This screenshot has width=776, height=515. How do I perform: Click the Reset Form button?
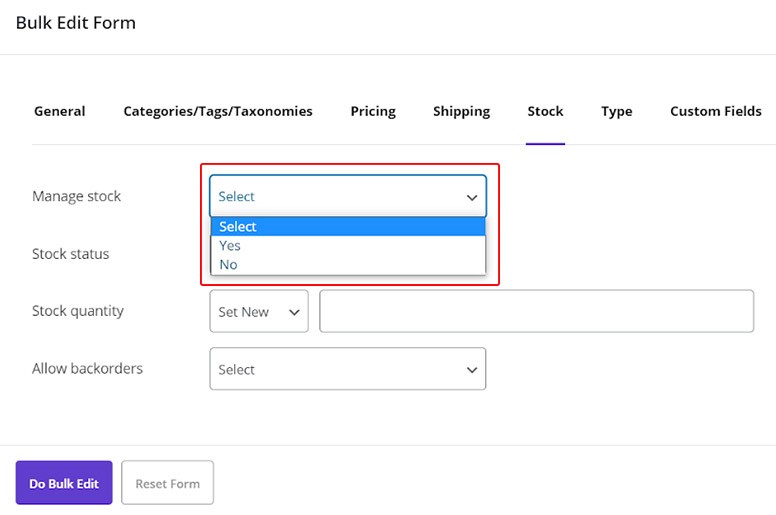point(167,484)
